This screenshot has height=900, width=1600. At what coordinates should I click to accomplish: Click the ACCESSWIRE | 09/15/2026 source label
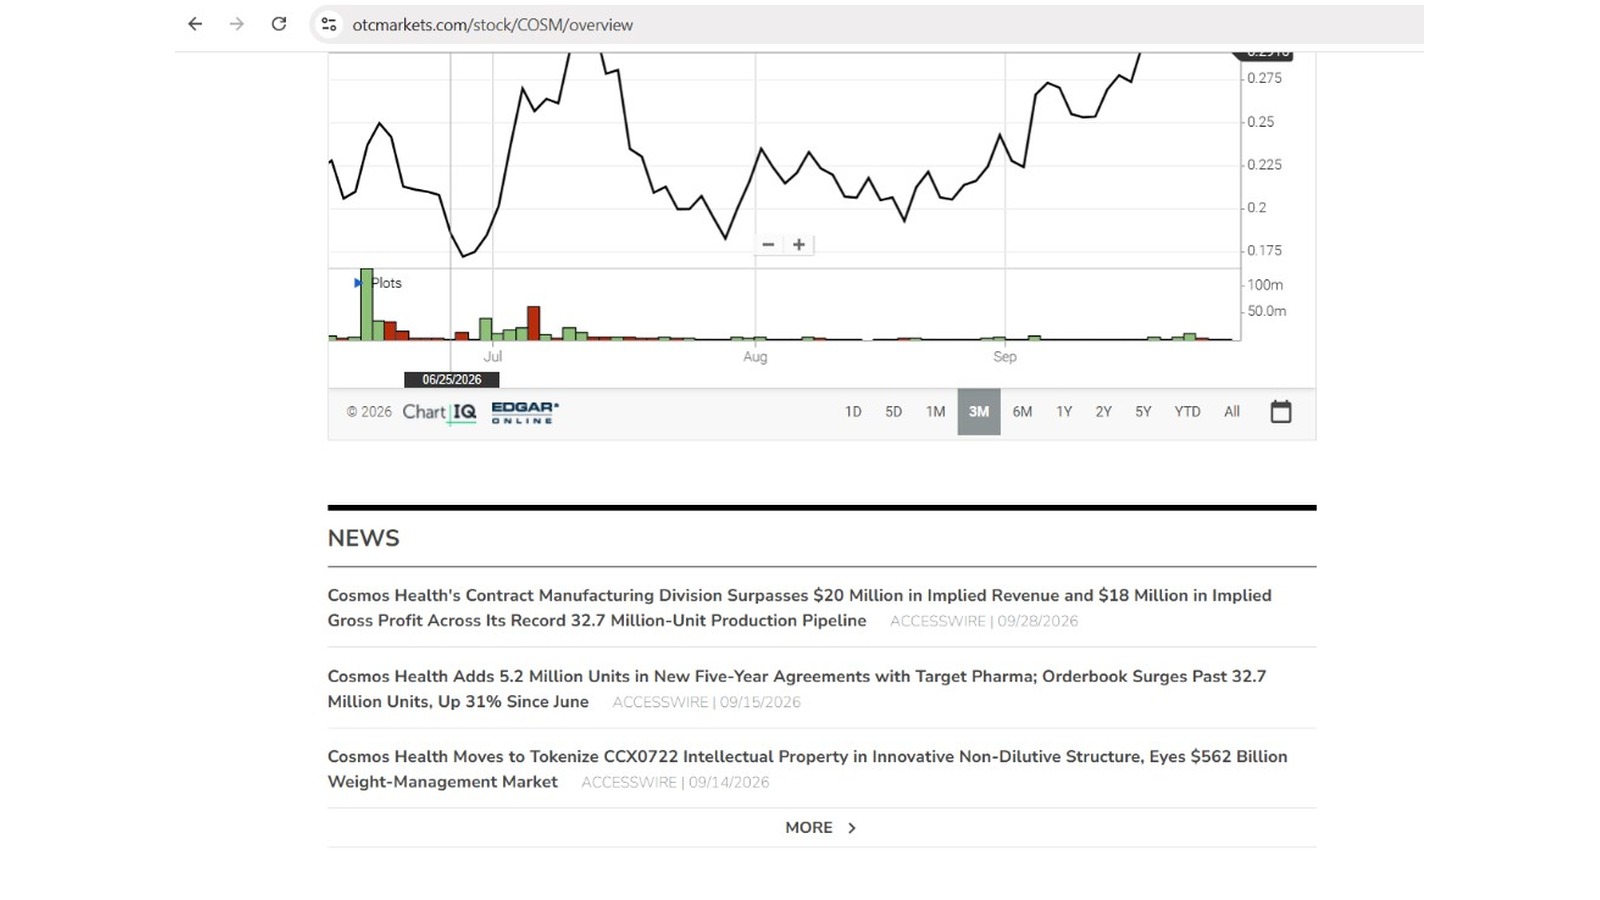[x=706, y=702]
